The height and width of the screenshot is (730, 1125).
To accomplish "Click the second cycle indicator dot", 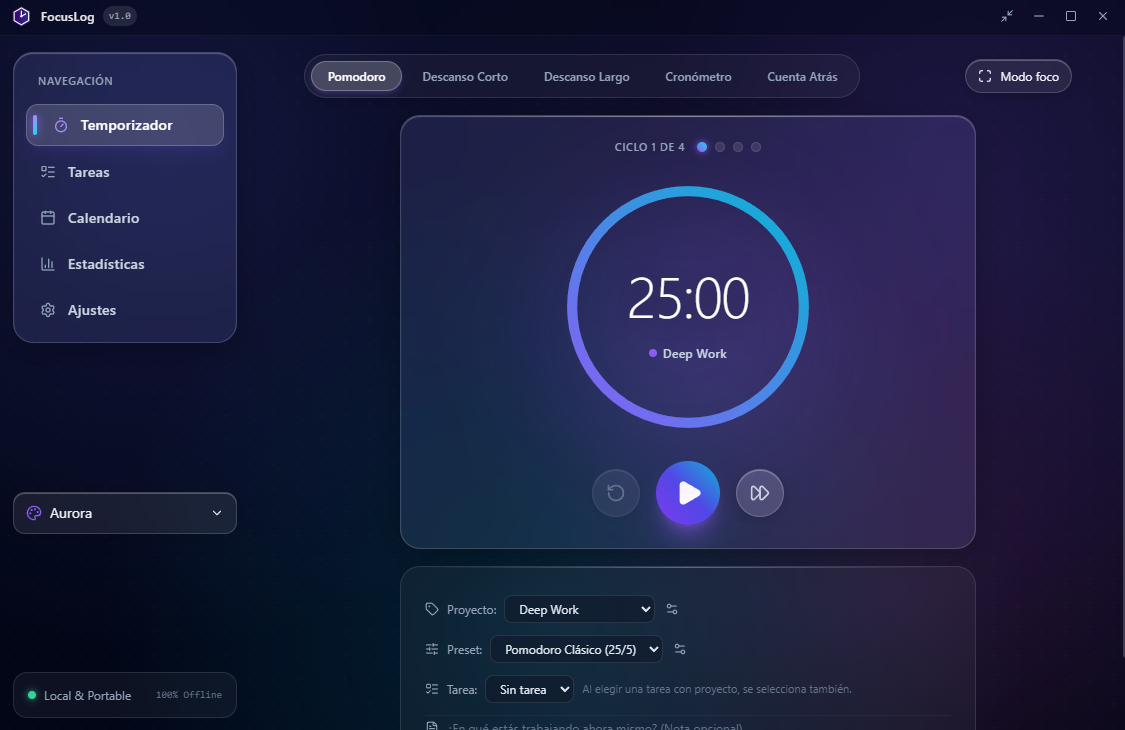I will coord(720,147).
